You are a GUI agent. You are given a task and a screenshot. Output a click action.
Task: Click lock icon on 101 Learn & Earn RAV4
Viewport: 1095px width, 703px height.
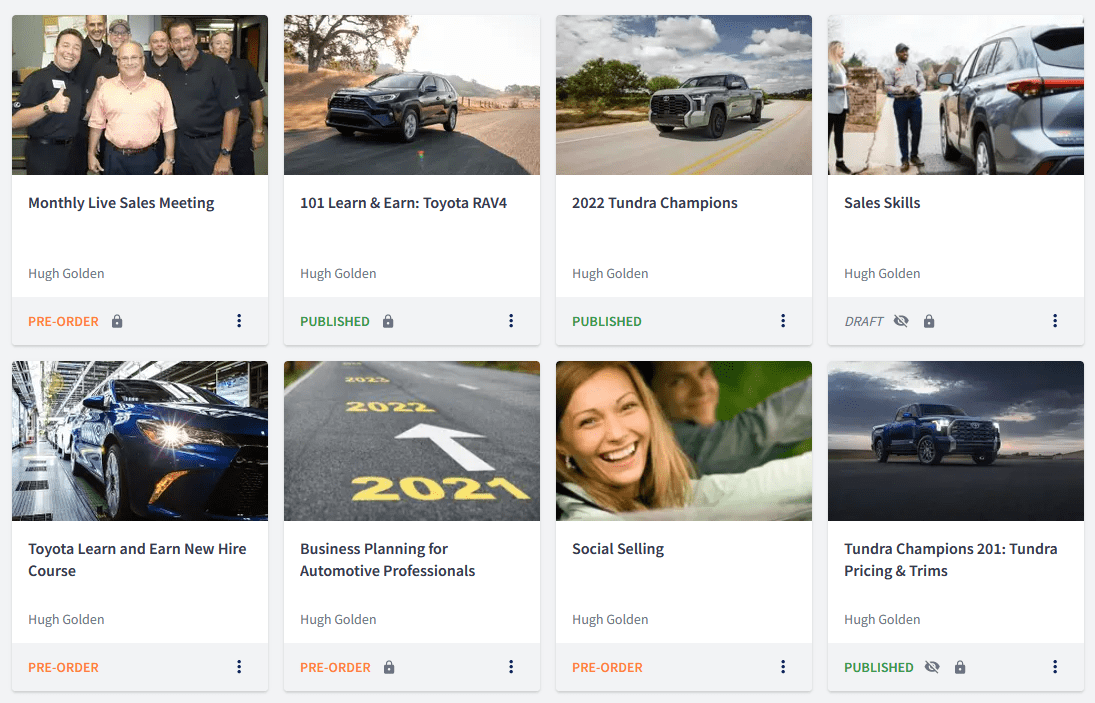[388, 322]
